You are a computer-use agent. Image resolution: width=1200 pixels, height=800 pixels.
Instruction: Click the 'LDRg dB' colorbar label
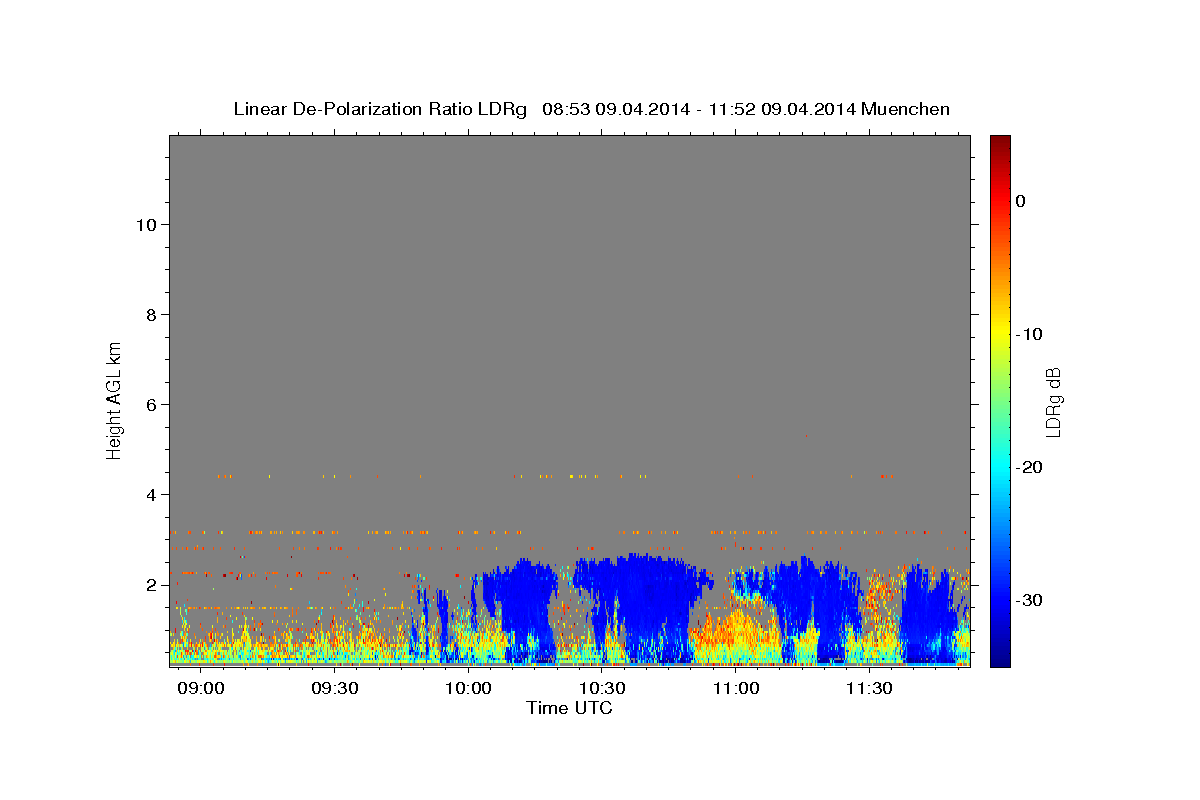pos(1053,401)
